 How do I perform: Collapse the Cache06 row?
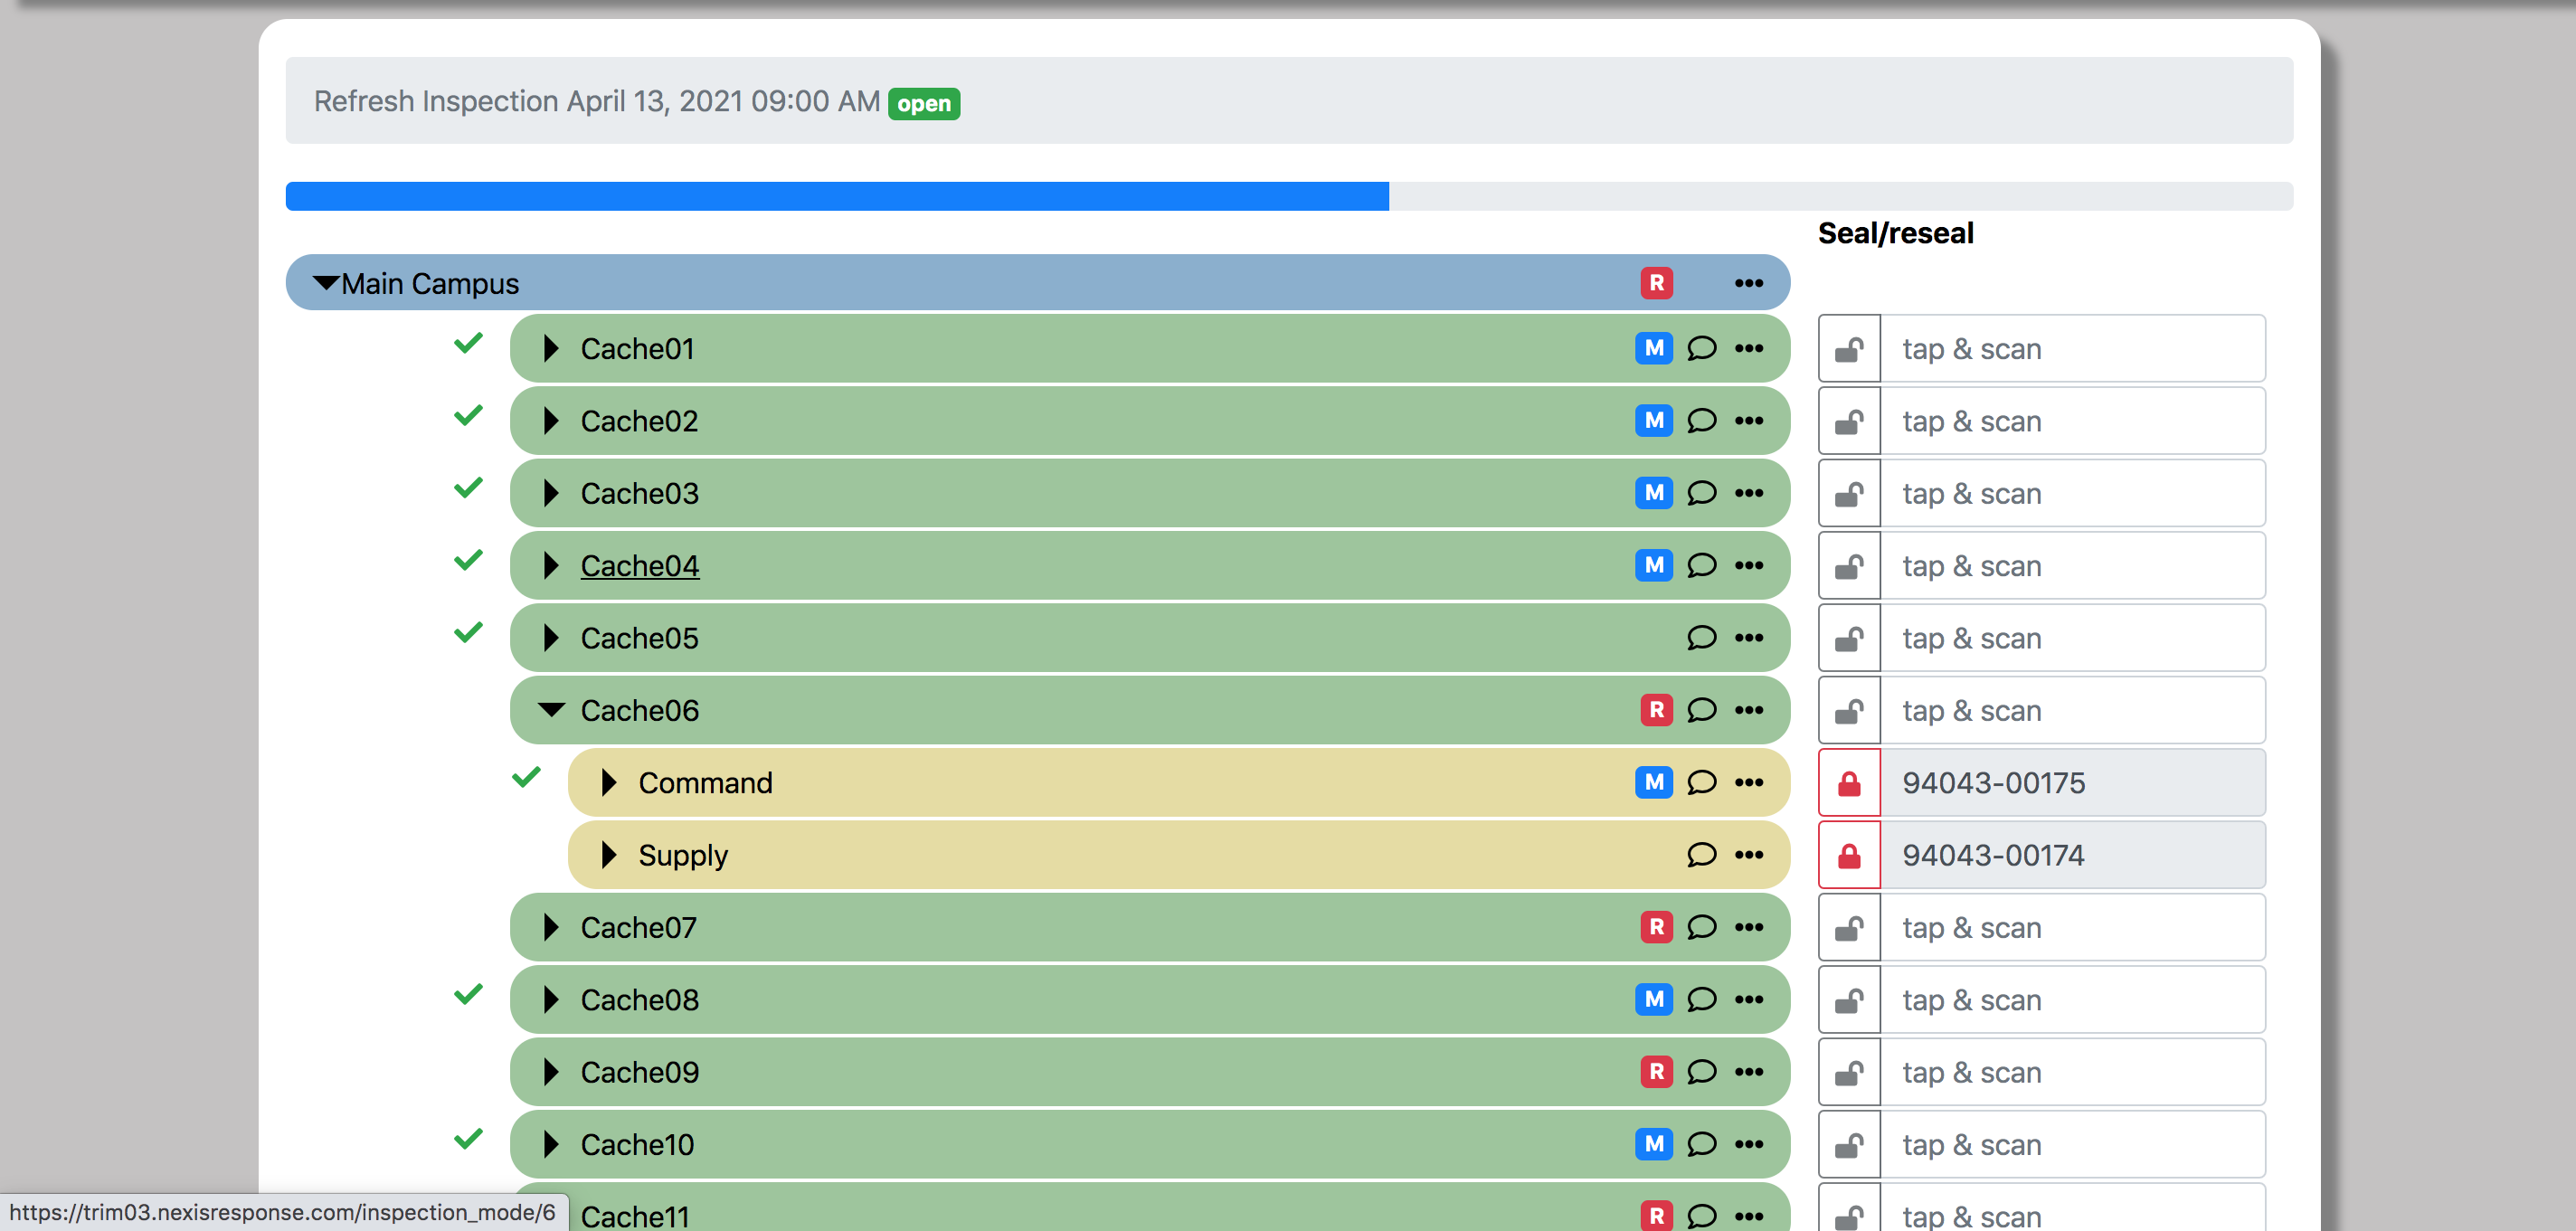point(551,710)
